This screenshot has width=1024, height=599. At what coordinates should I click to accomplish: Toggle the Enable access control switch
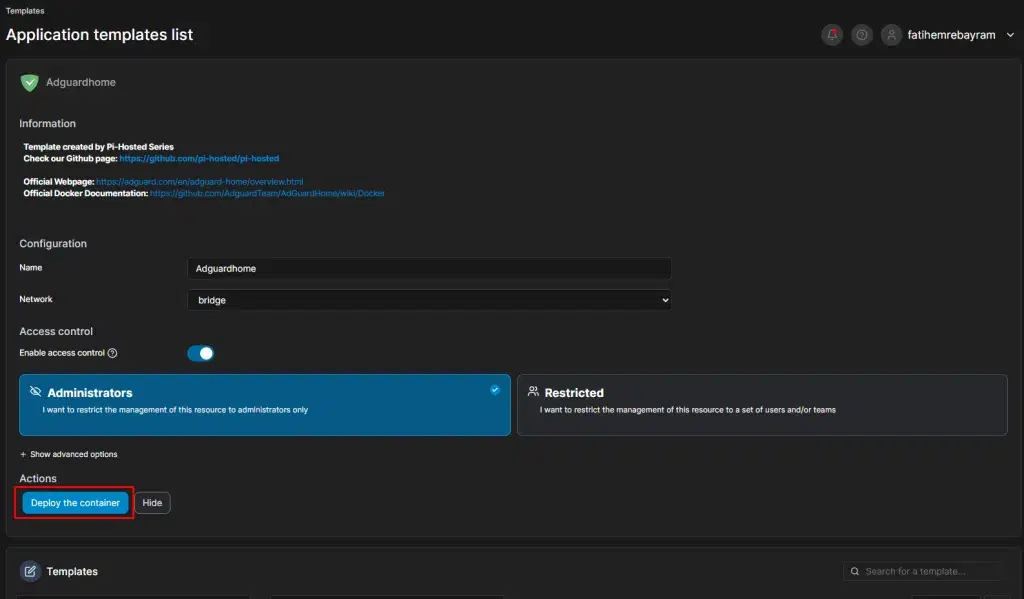[x=200, y=353]
